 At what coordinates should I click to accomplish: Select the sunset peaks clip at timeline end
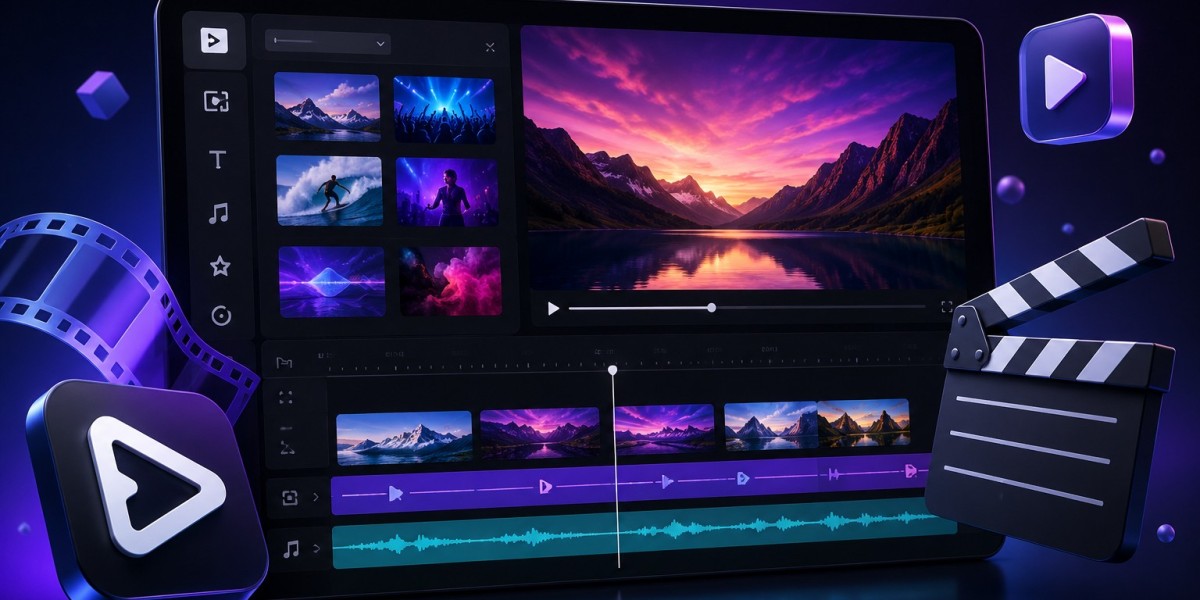pos(864,422)
